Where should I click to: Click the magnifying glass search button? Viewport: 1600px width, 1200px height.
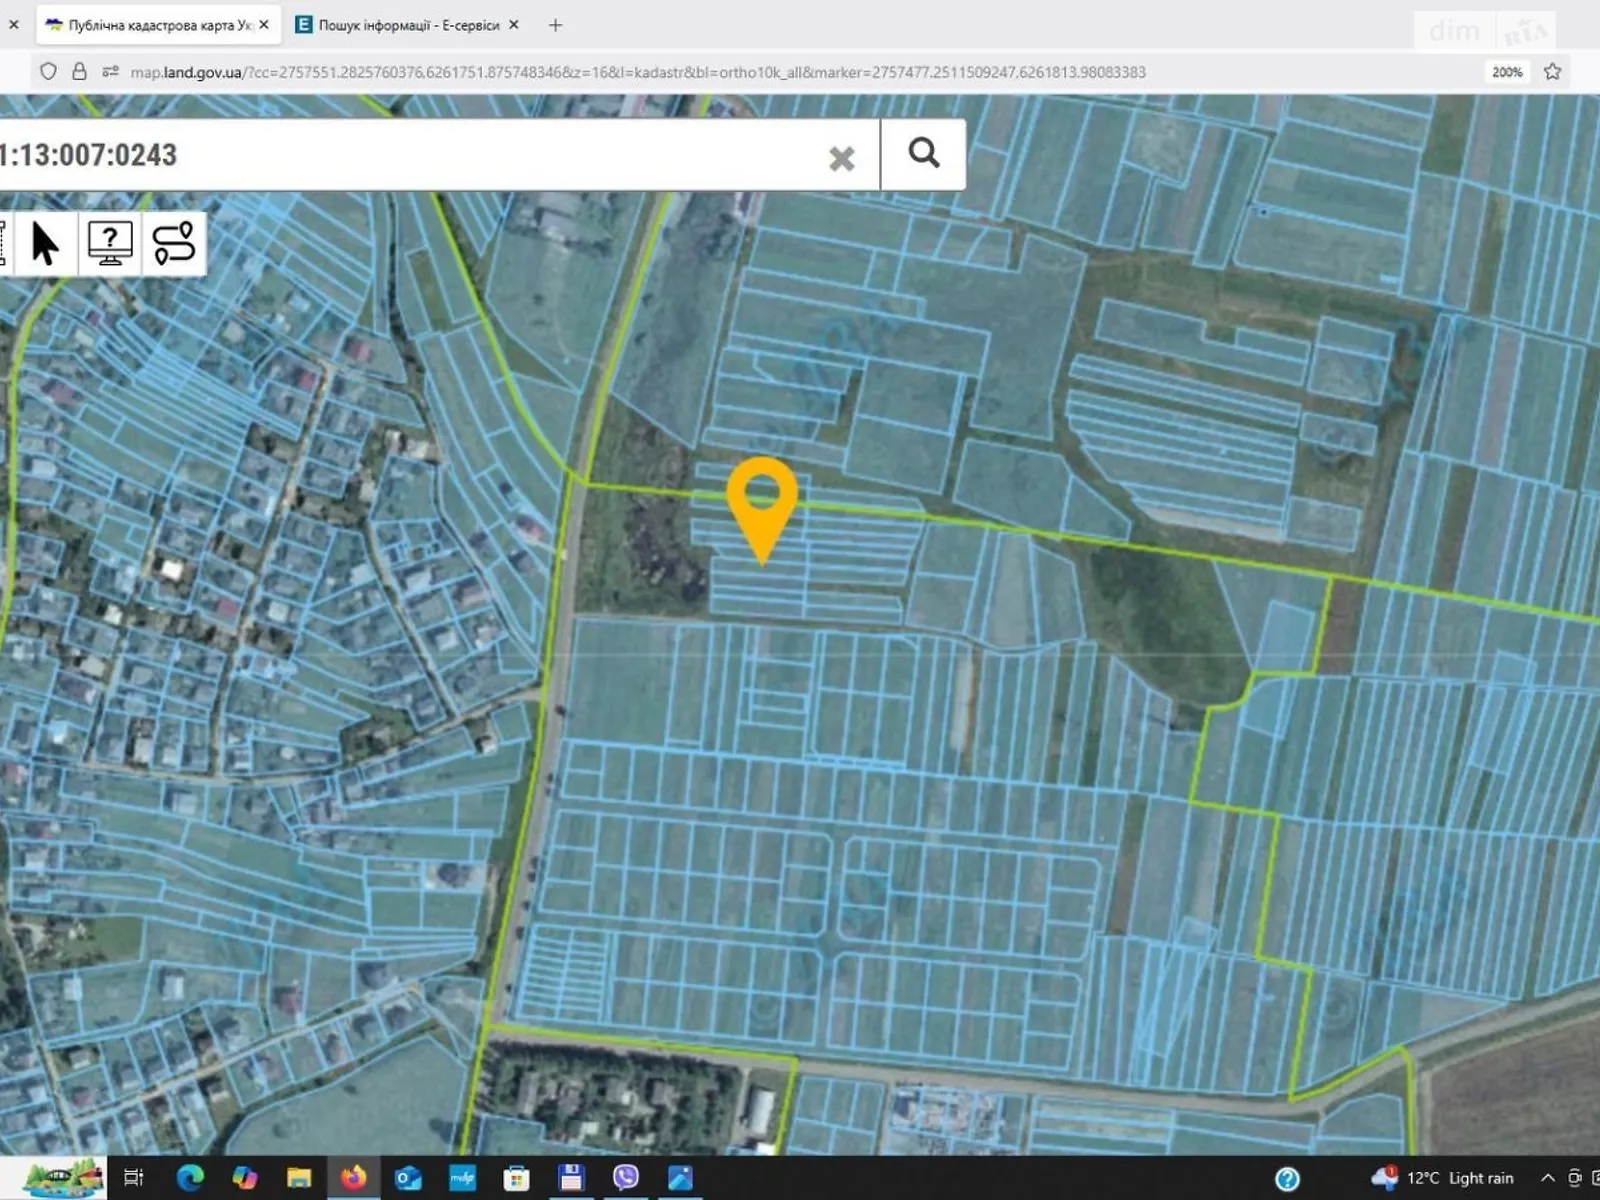[x=923, y=154]
